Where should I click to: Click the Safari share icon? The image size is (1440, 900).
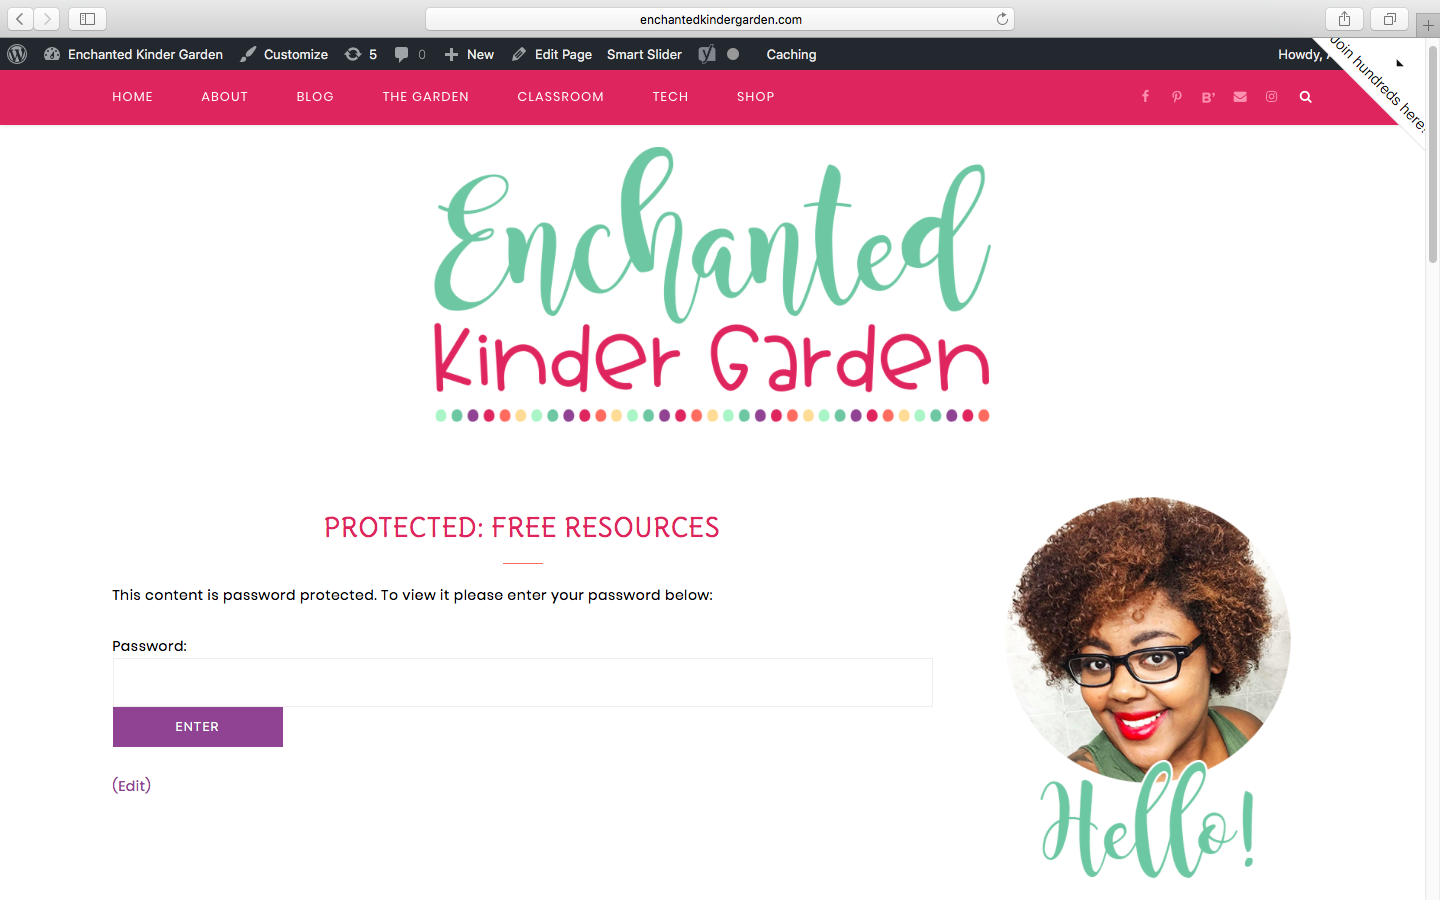coord(1344,19)
